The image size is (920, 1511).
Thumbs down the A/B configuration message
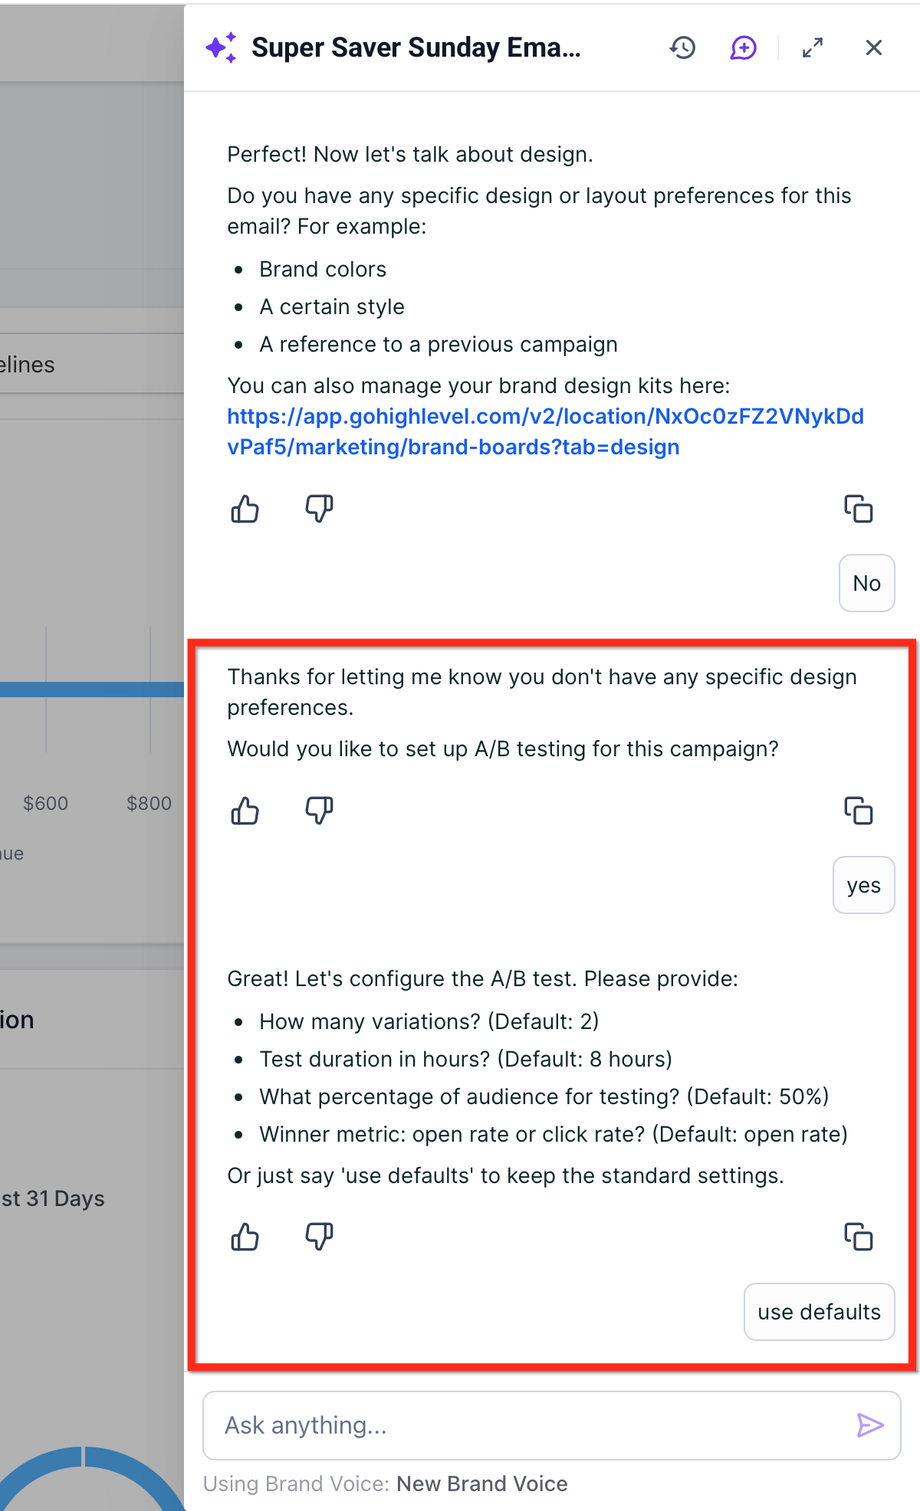[319, 1237]
